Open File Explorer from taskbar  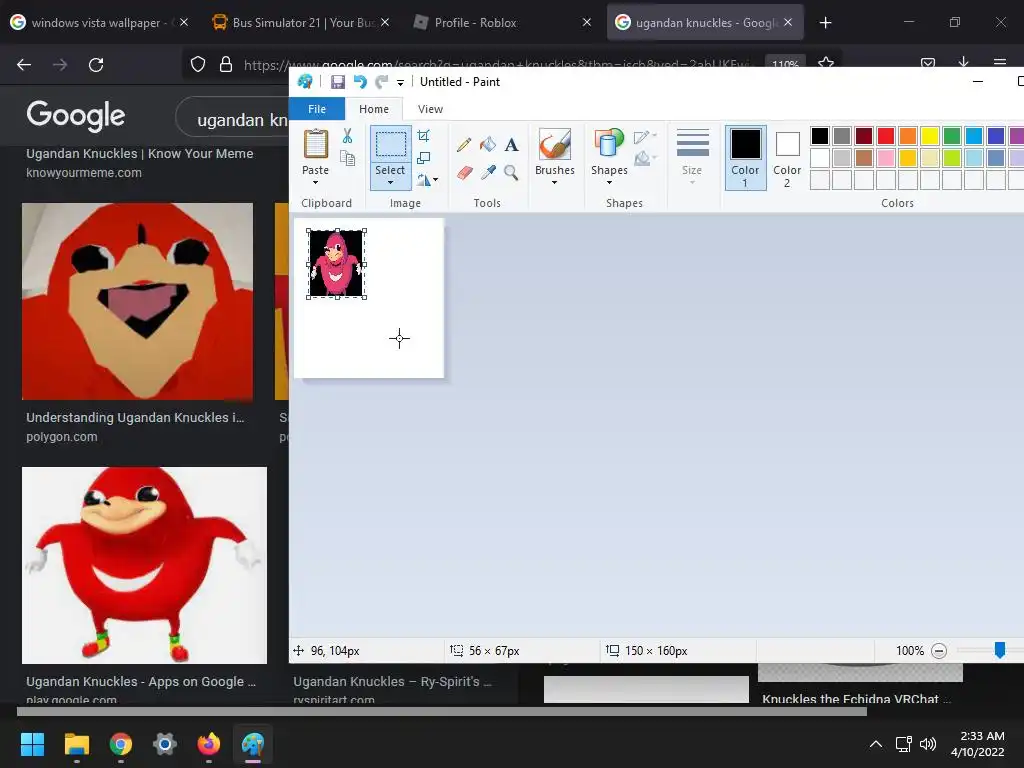point(76,744)
